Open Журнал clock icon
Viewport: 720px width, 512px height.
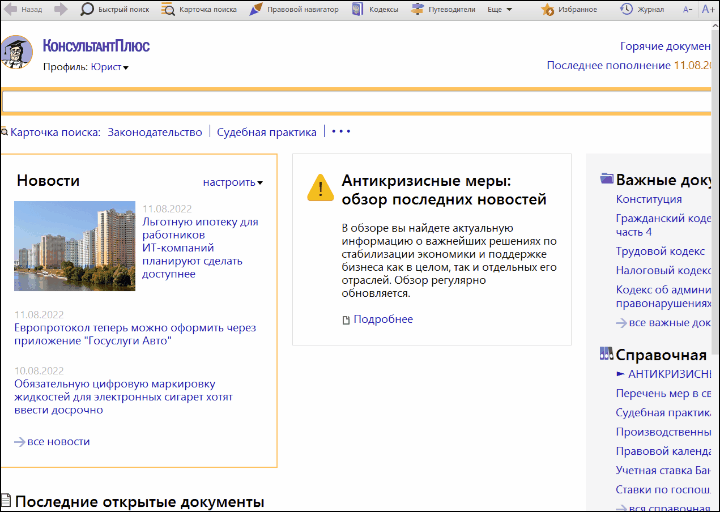pos(626,9)
